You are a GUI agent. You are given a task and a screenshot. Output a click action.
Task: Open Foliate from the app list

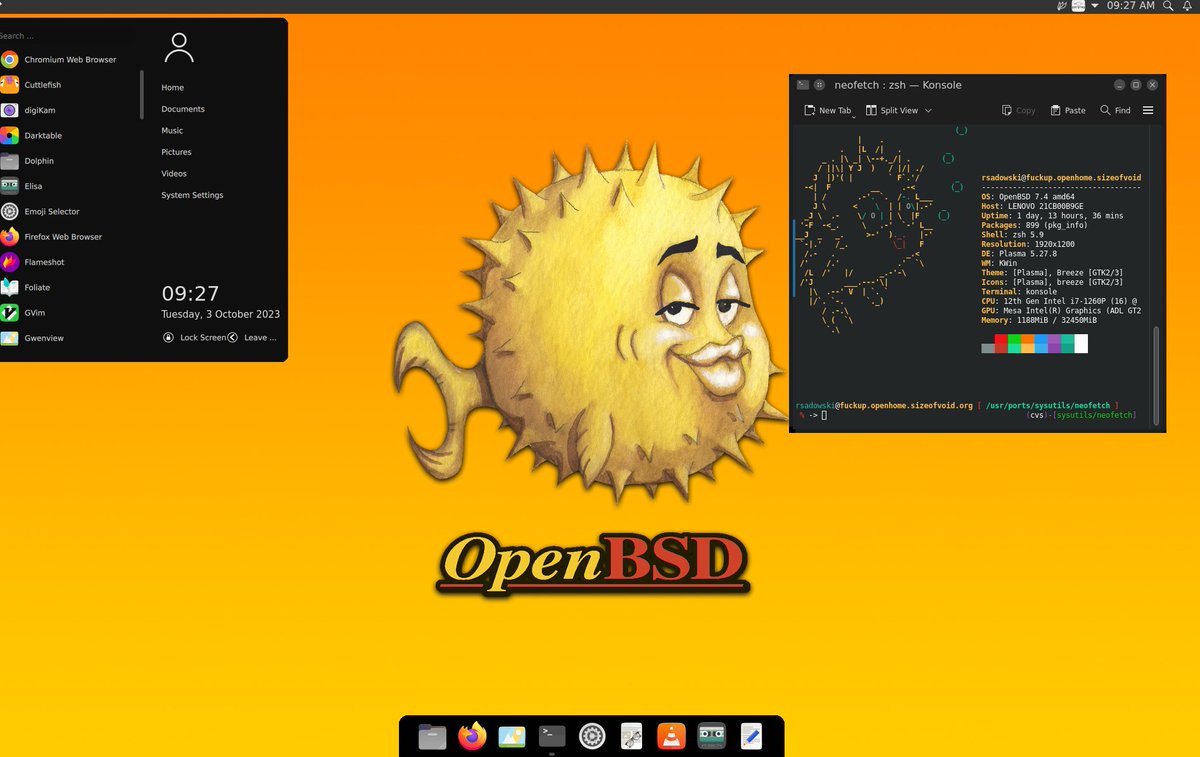68,288
